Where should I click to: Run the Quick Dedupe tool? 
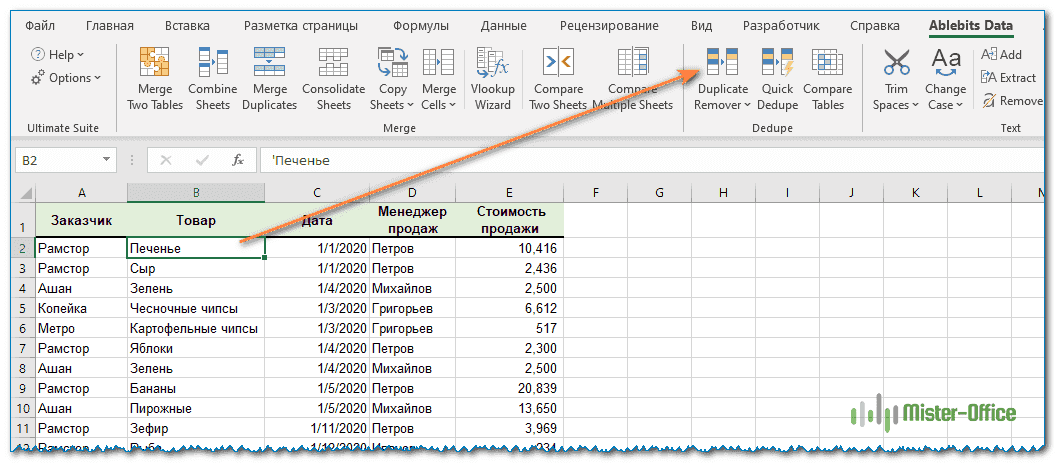(777, 64)
